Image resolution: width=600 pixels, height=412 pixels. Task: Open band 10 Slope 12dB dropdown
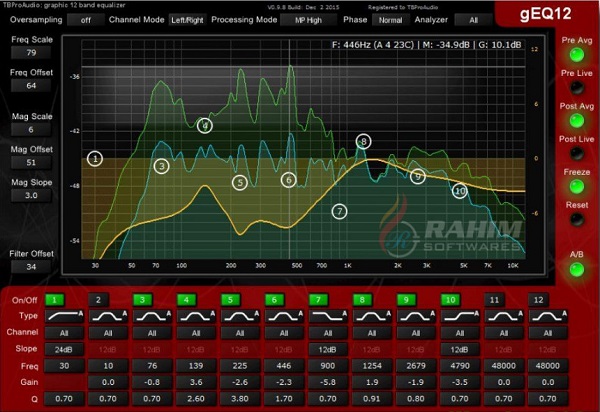point(460,349)
